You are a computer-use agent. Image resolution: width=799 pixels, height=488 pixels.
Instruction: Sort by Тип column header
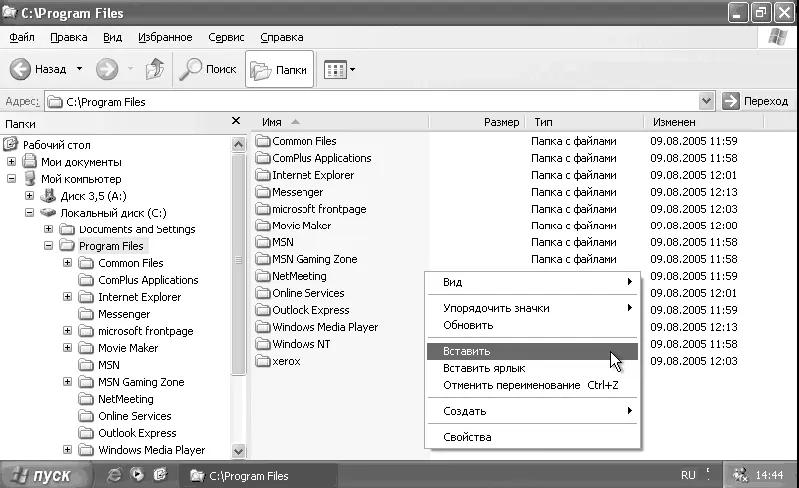(x=584, y=122)
